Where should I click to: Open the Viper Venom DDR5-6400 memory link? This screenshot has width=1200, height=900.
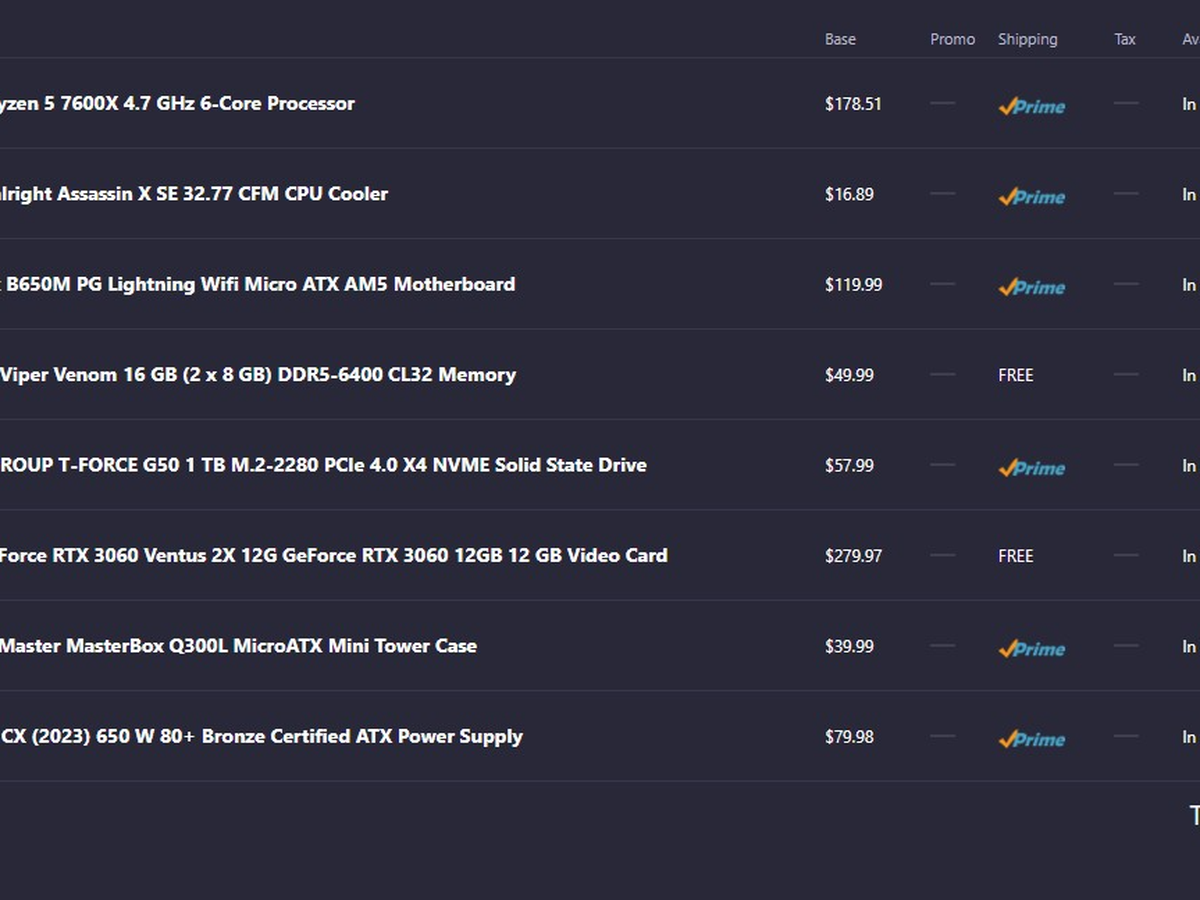pyautogui.click(x=258, y=375)
